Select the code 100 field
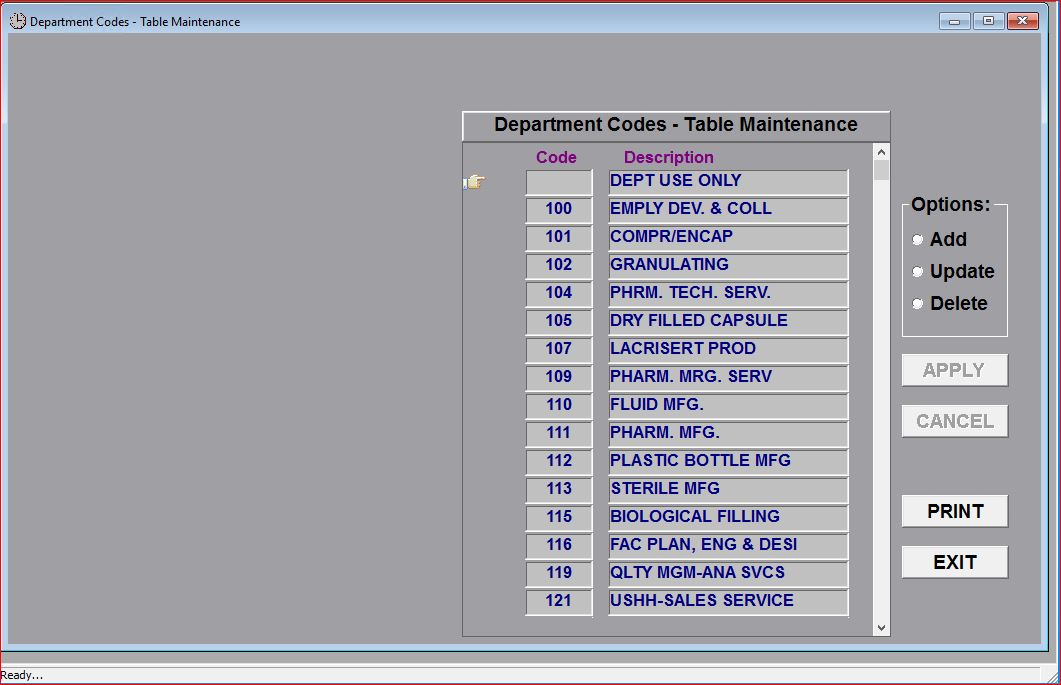This screenshot has height=685, width=1061. coord(559,210)
